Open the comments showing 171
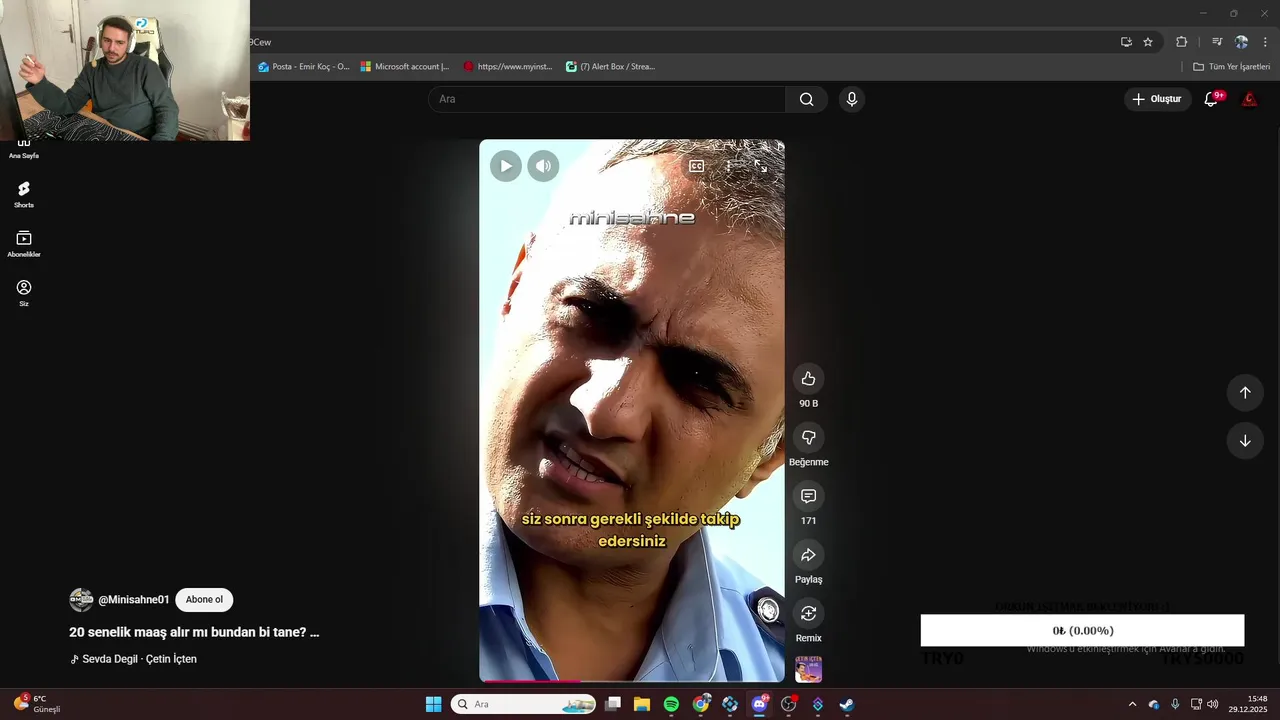This screenshot has height=720, width=1280. pos(808,496)
